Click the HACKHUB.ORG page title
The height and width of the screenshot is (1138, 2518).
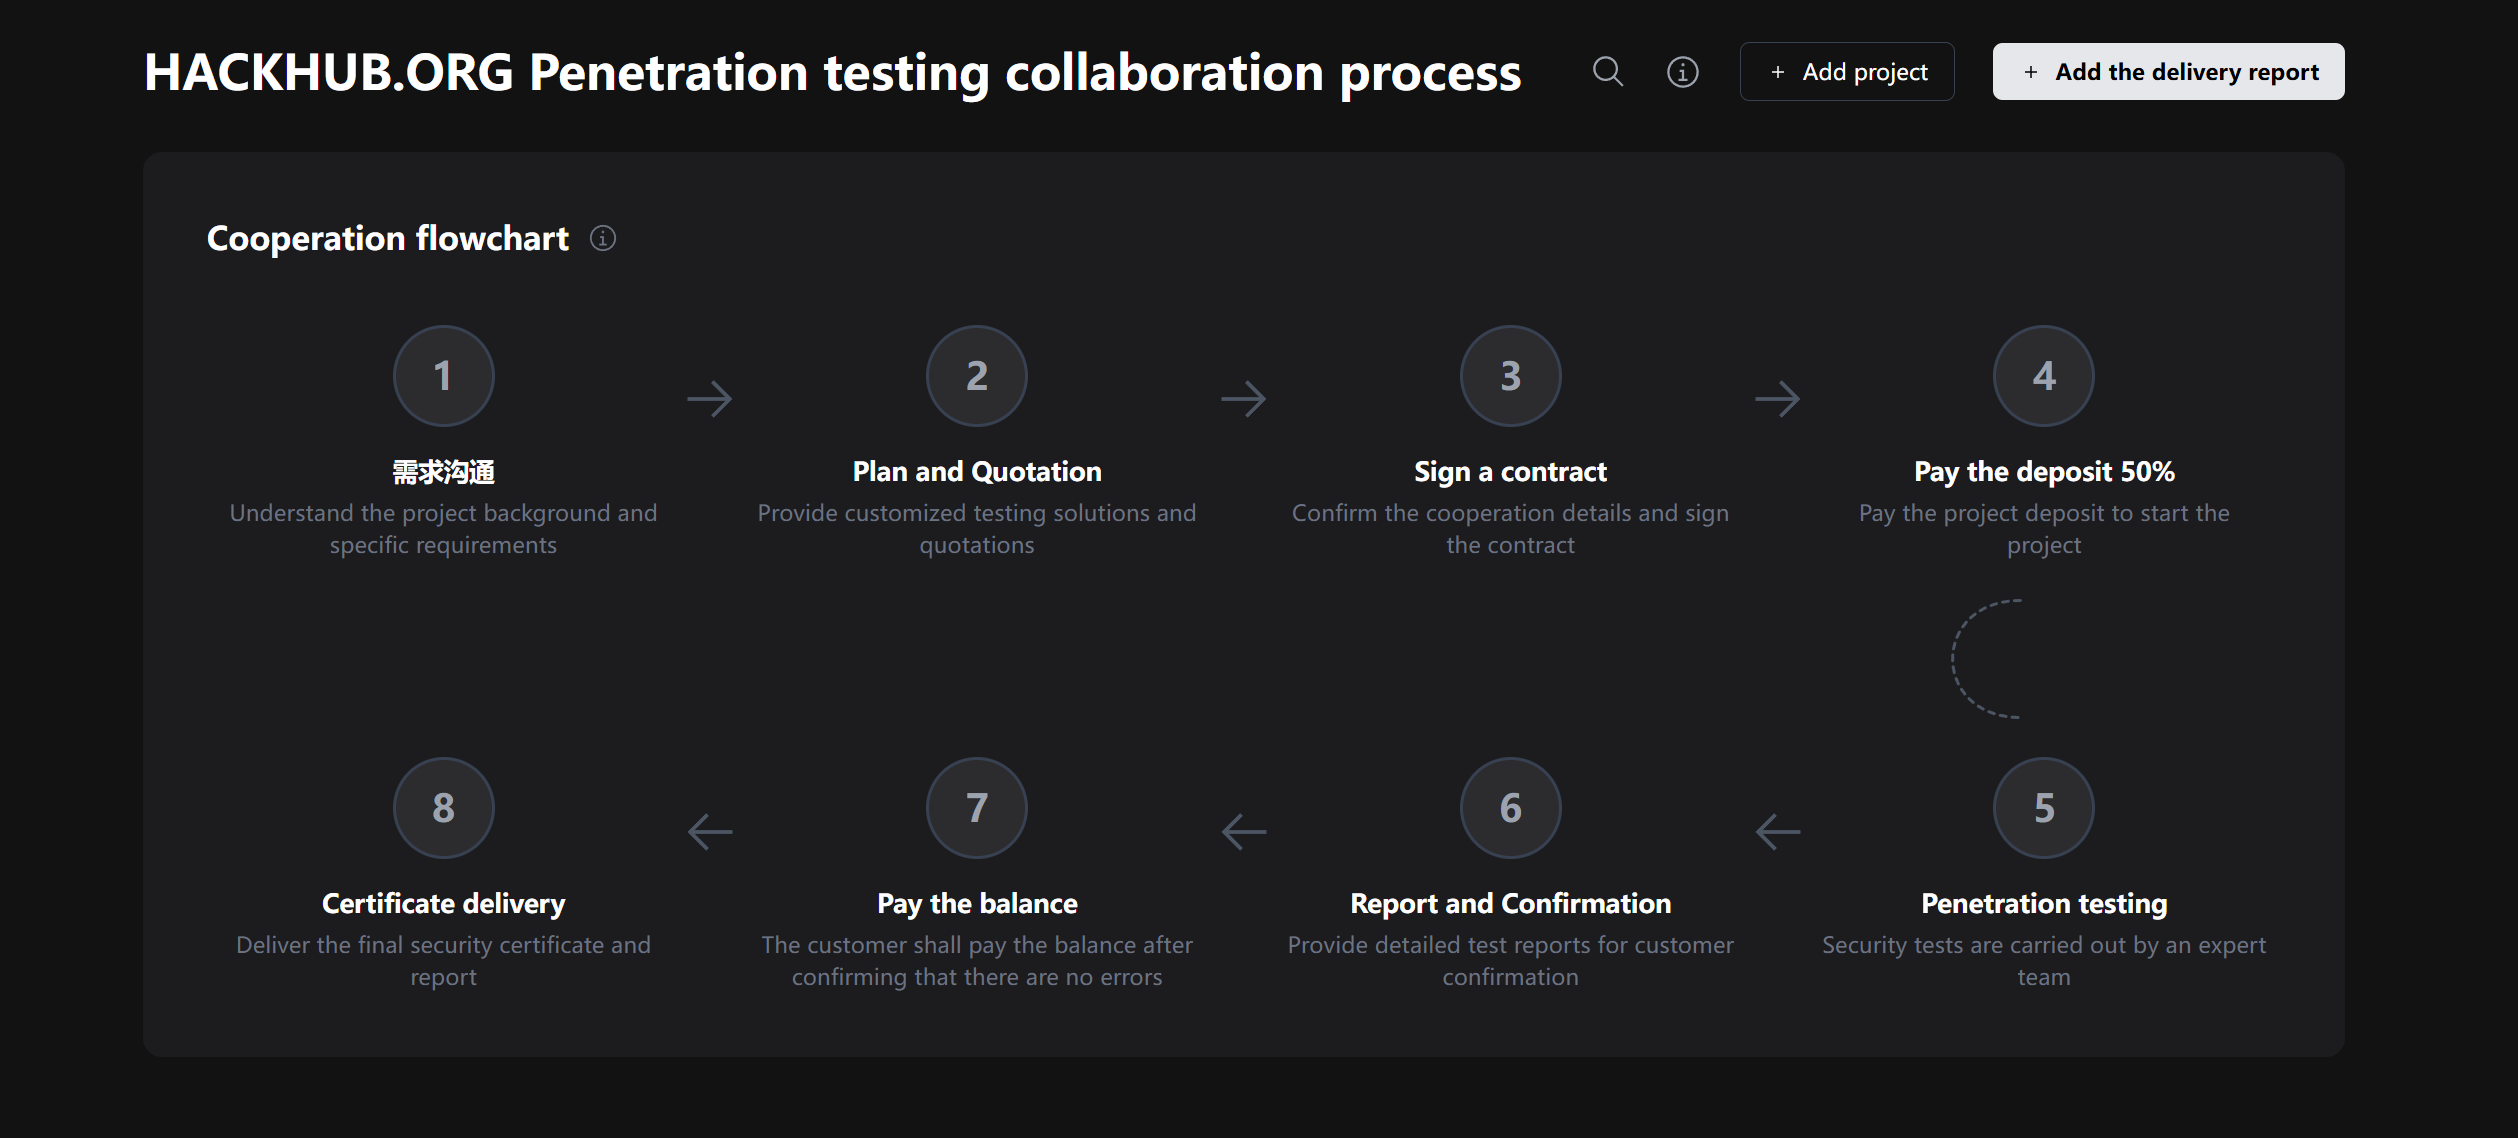(832, 72)
